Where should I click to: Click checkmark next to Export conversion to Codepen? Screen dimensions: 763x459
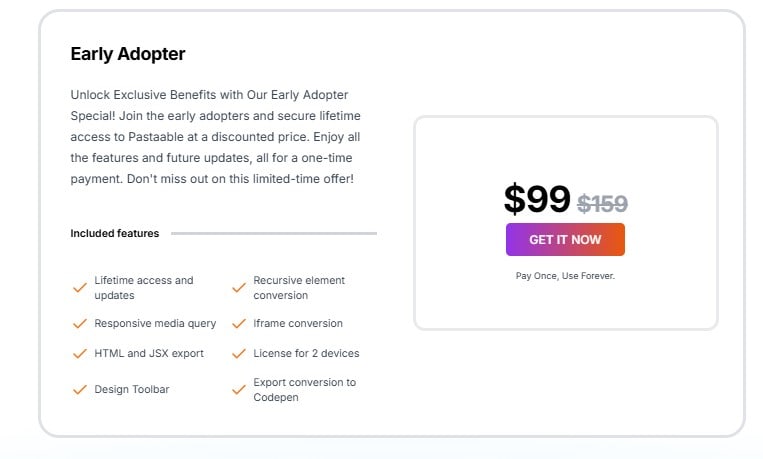[239, 390]
